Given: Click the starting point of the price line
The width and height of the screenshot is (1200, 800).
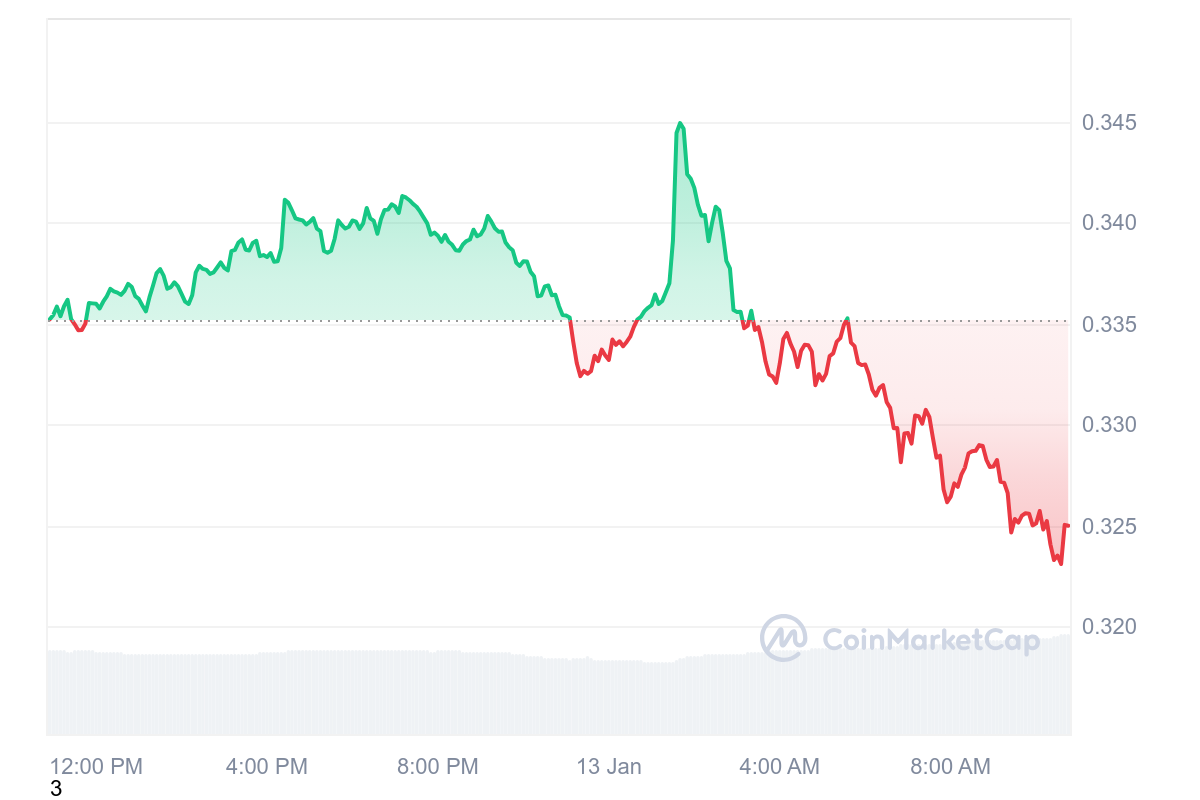Looking at the screenshot, I should pyautogui.click(x=49, y=319).
